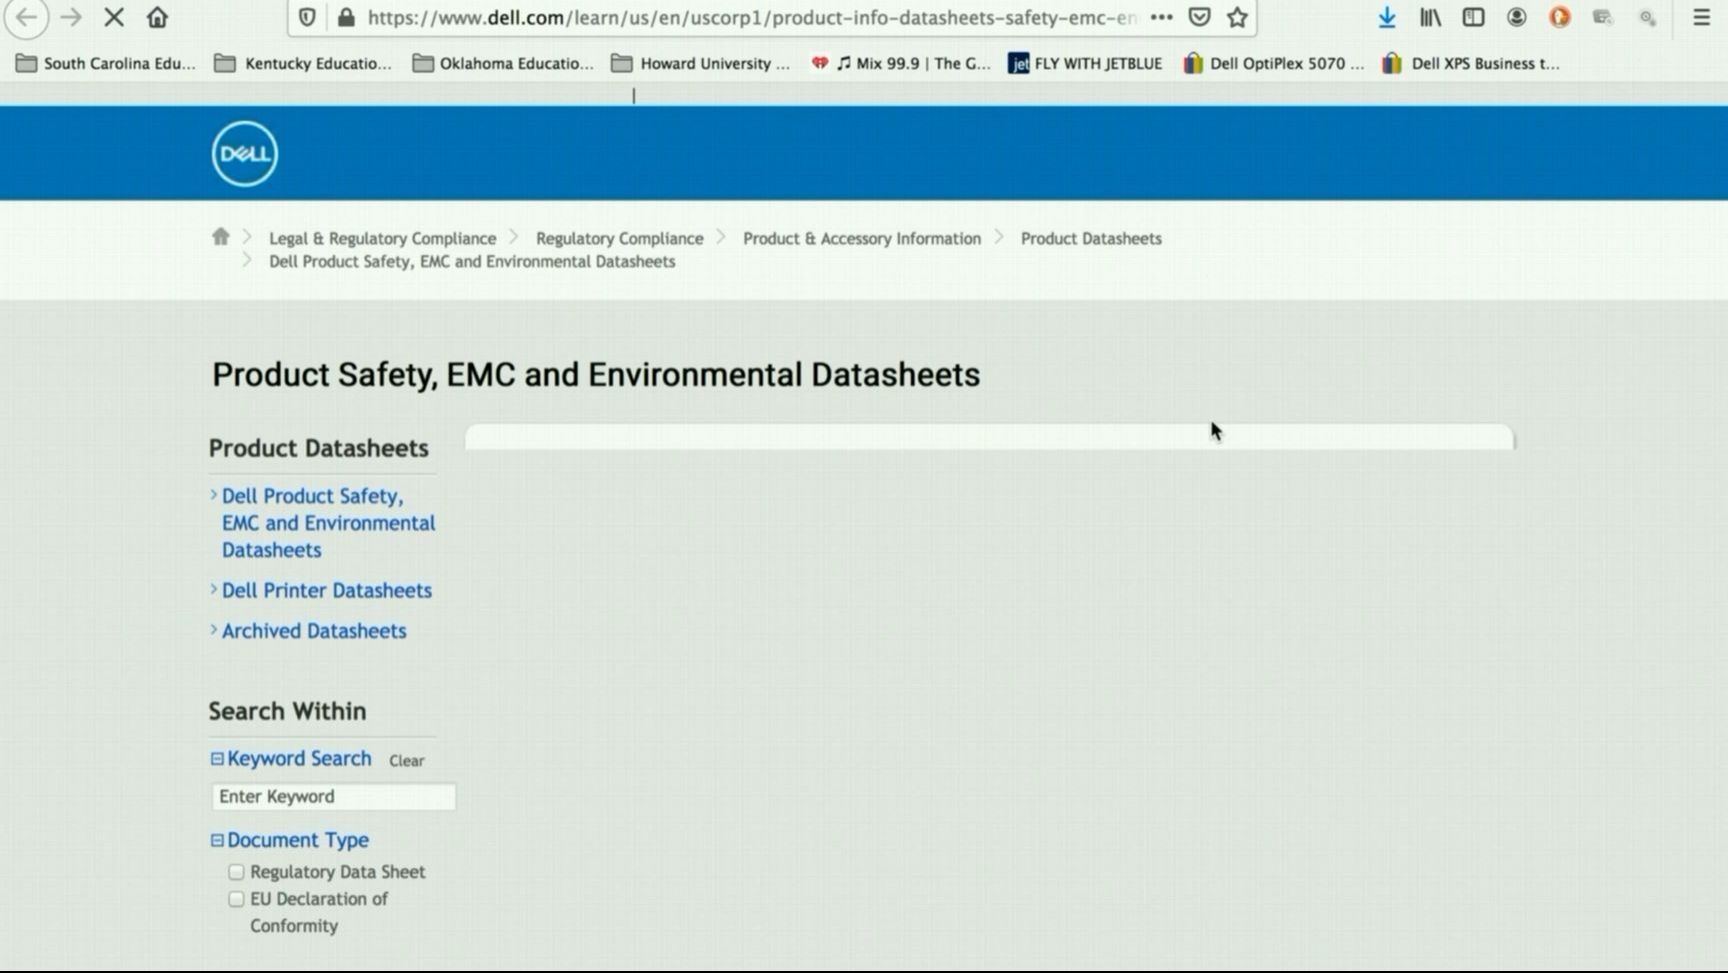Open the Library books icon
1728x973 pixels.
[x=1430, y=17]
